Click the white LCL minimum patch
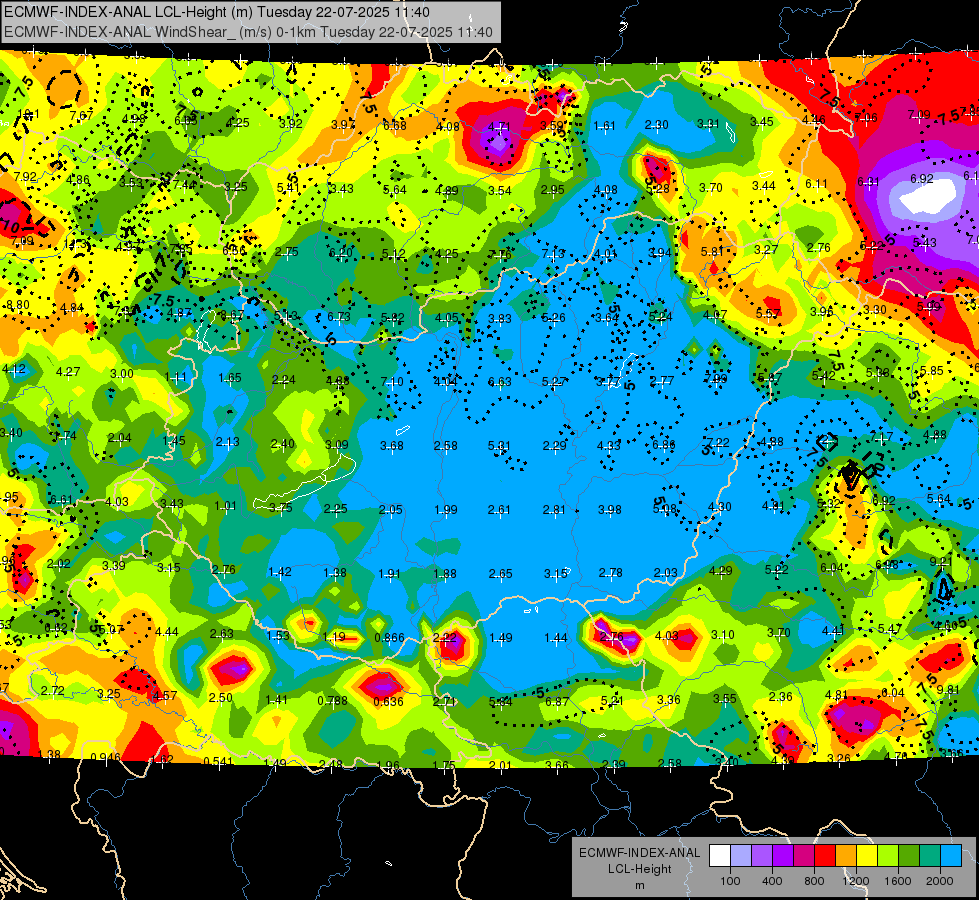Image resolution: width=979 pixels, height=900 pixels. [x=928, y=195]
